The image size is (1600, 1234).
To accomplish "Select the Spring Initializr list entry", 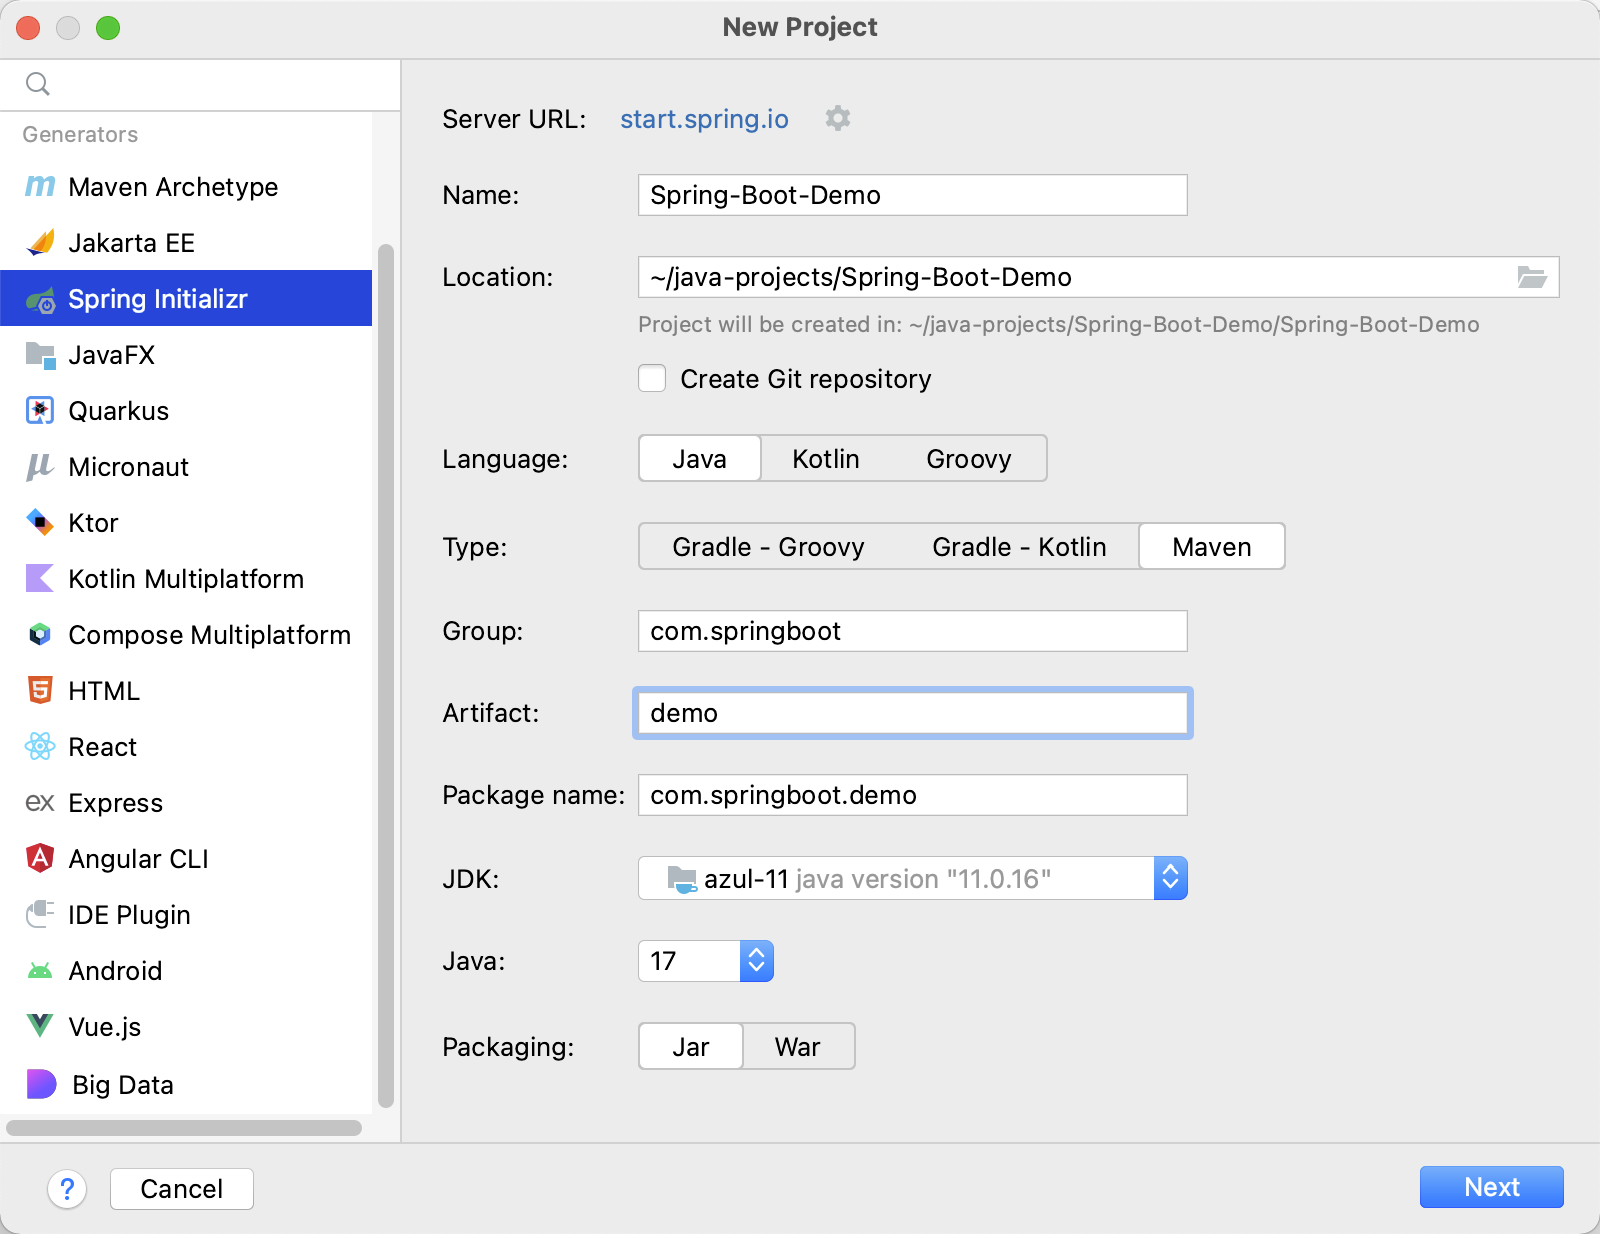I will pyautogui.click(x=186, y=299).
